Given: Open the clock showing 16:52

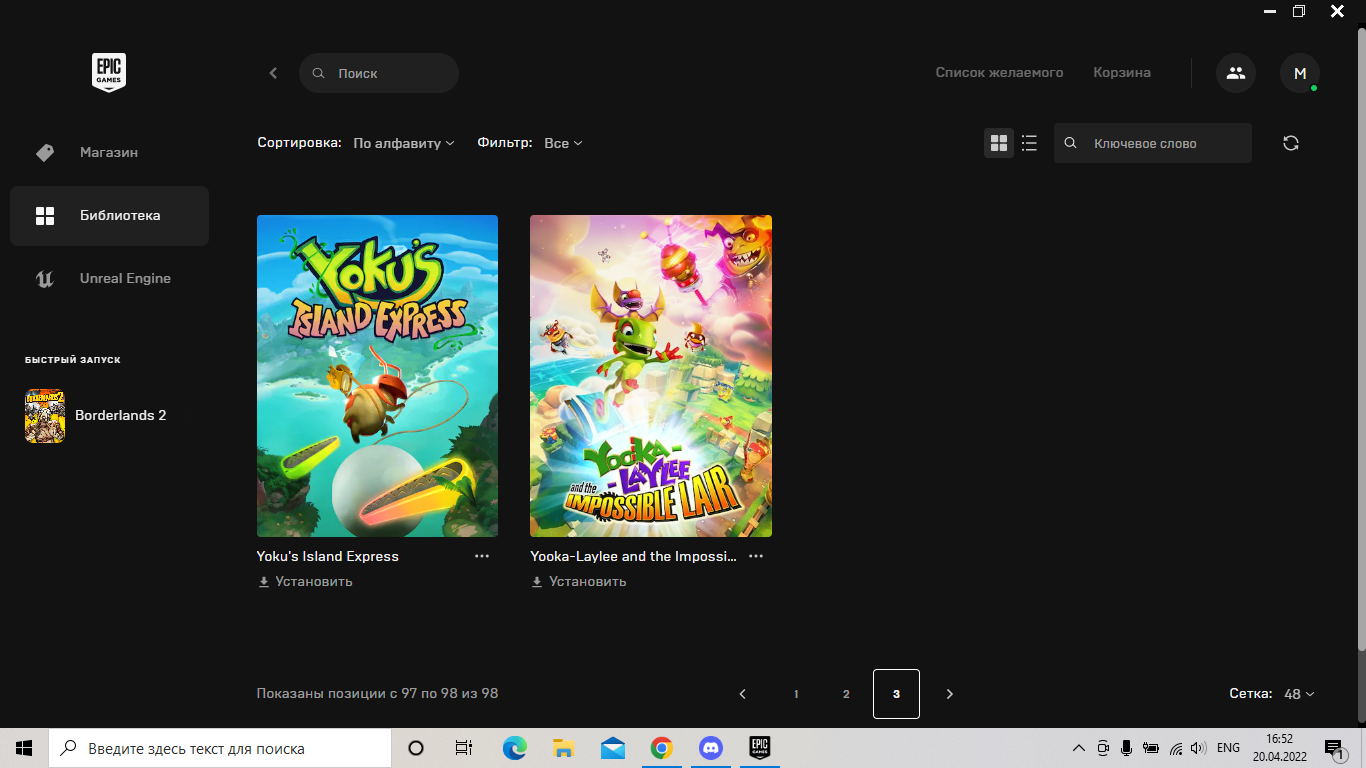Looking at the screenshot, I should (x=1280, y=748).
